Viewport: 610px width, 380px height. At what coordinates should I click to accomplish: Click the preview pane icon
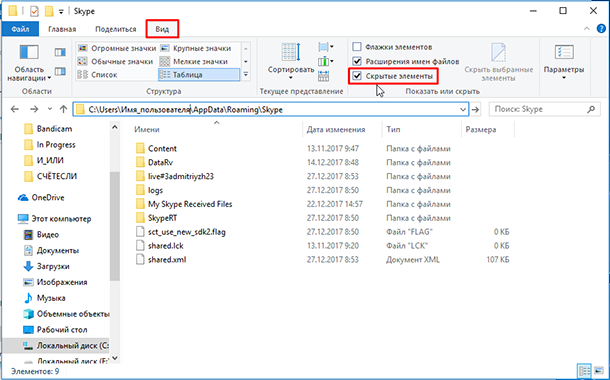[60, 52]
